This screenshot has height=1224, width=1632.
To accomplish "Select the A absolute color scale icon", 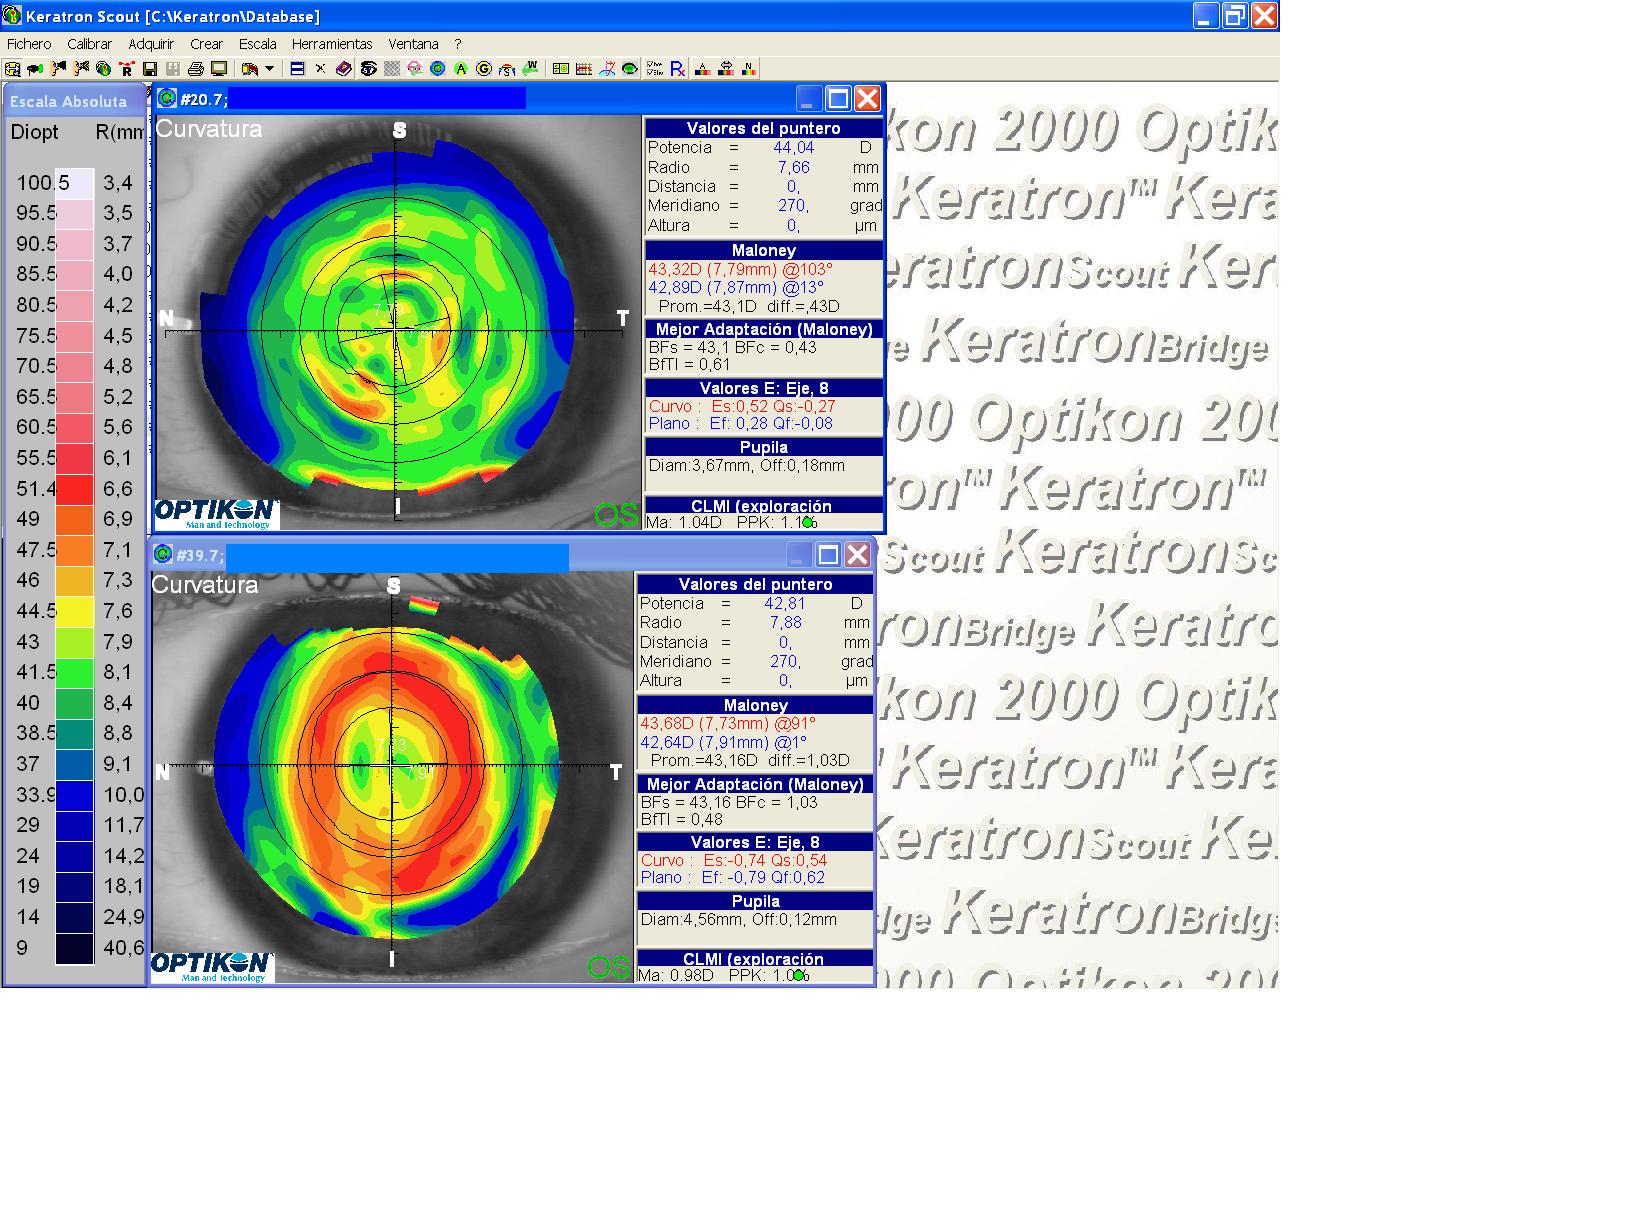I will click(702, 69).
